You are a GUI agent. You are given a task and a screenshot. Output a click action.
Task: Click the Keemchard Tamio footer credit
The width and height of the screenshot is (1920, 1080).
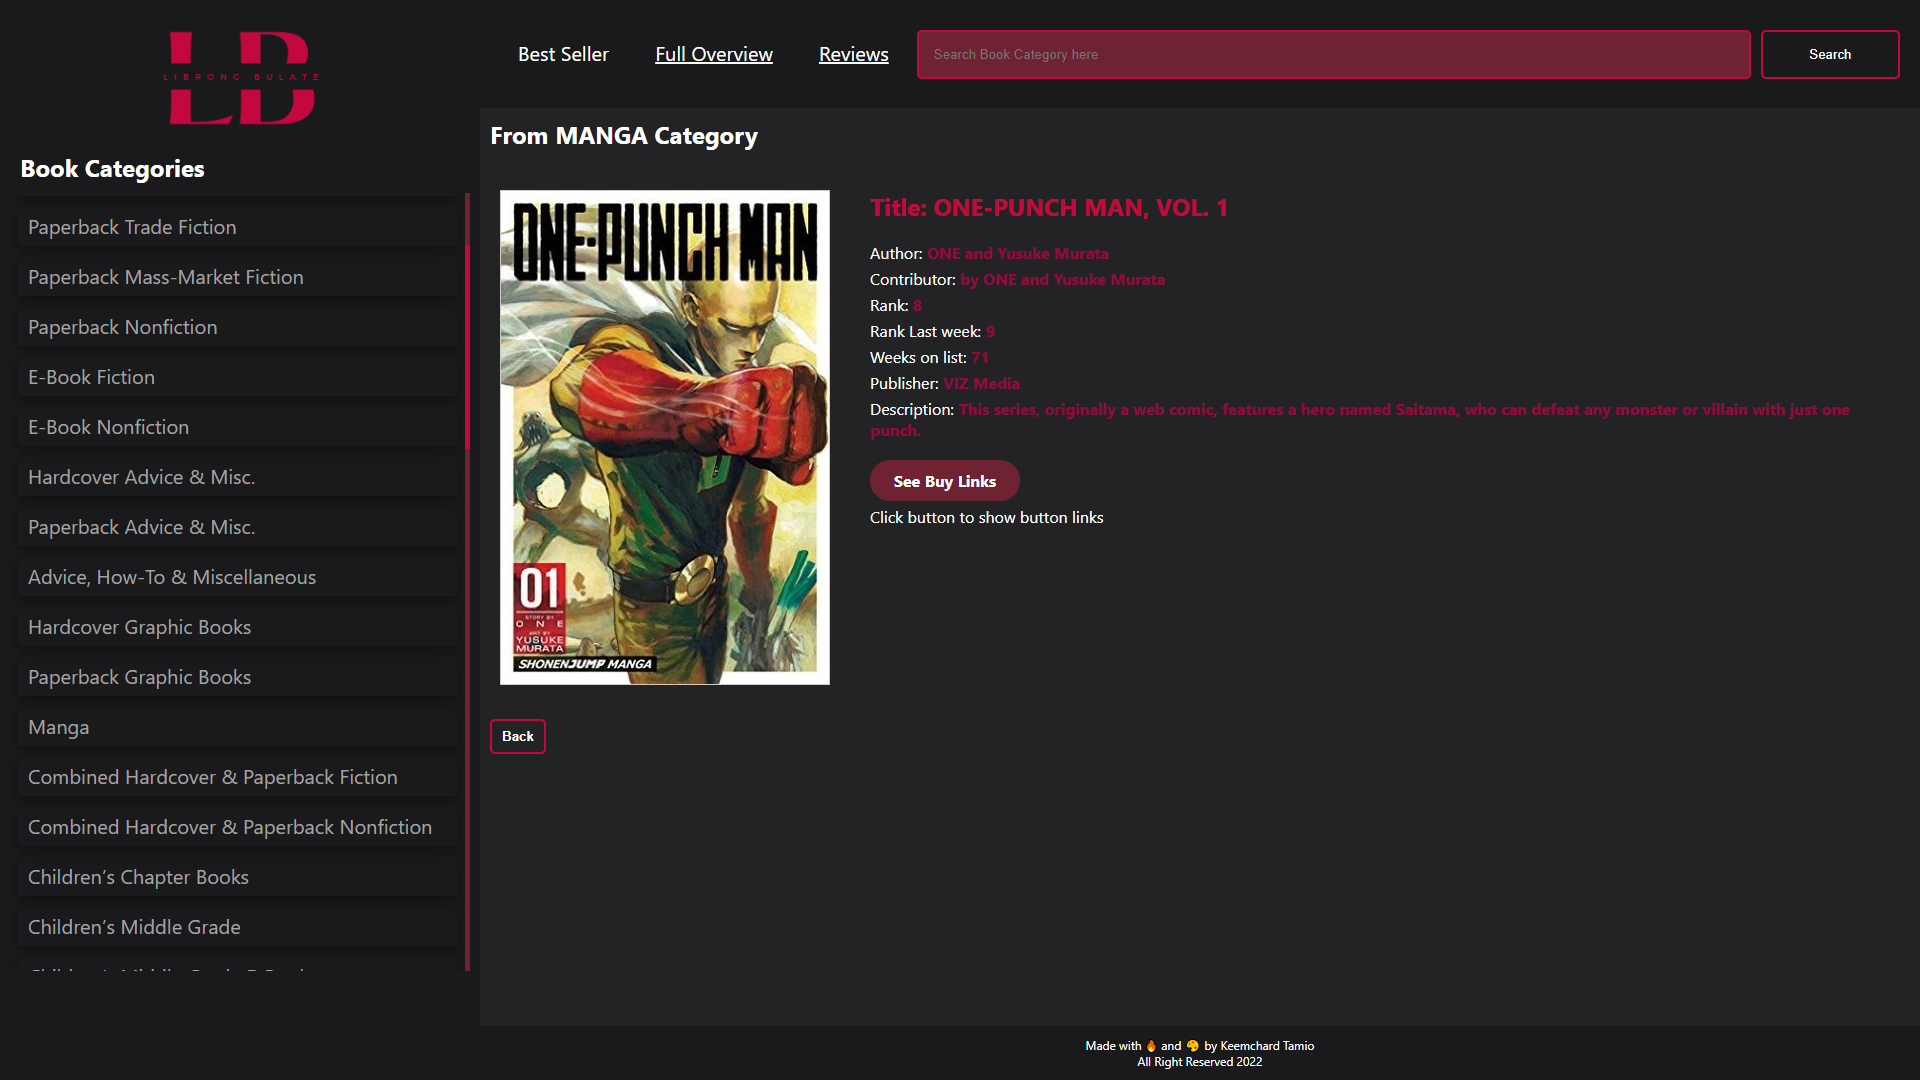(x=1267, y=1045)
